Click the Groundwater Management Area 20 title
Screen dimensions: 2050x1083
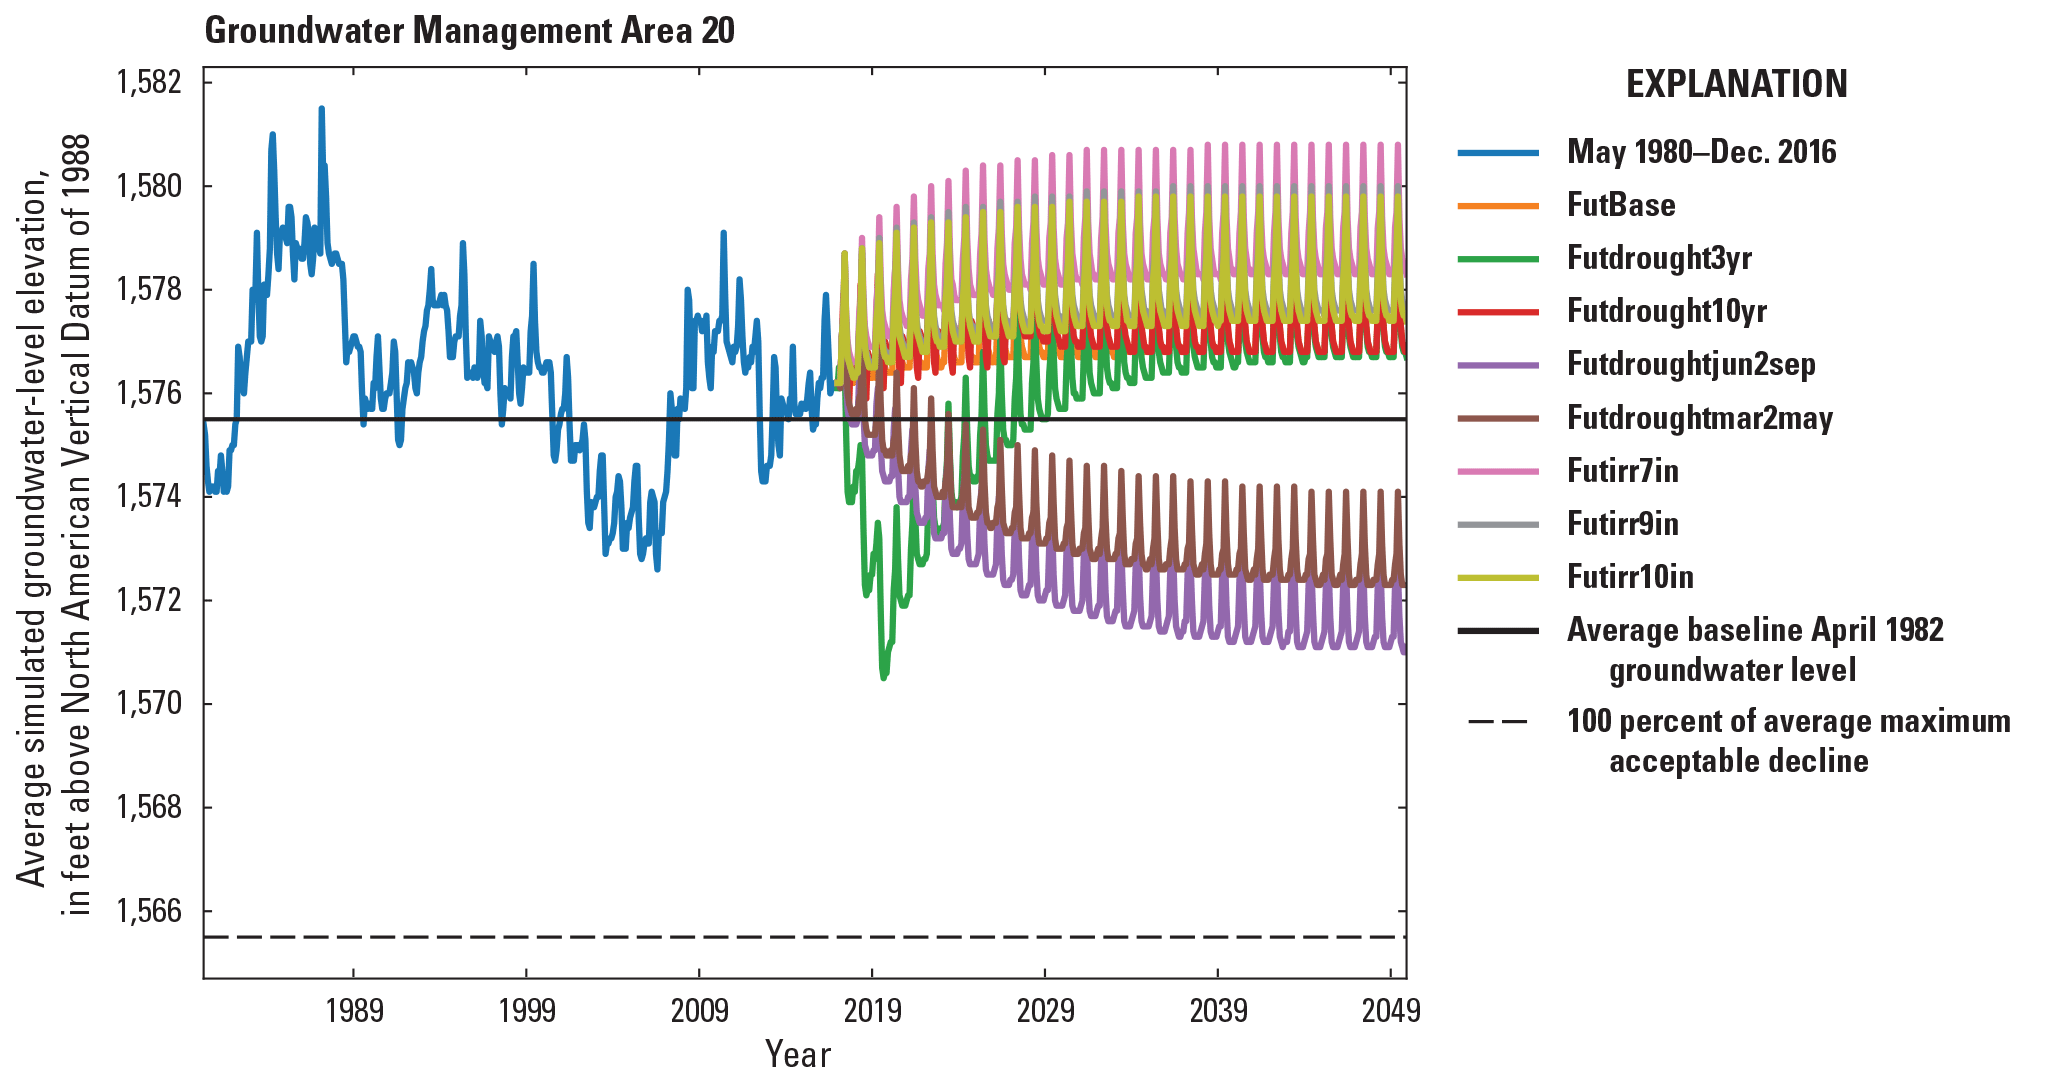(x=470, y=30)
